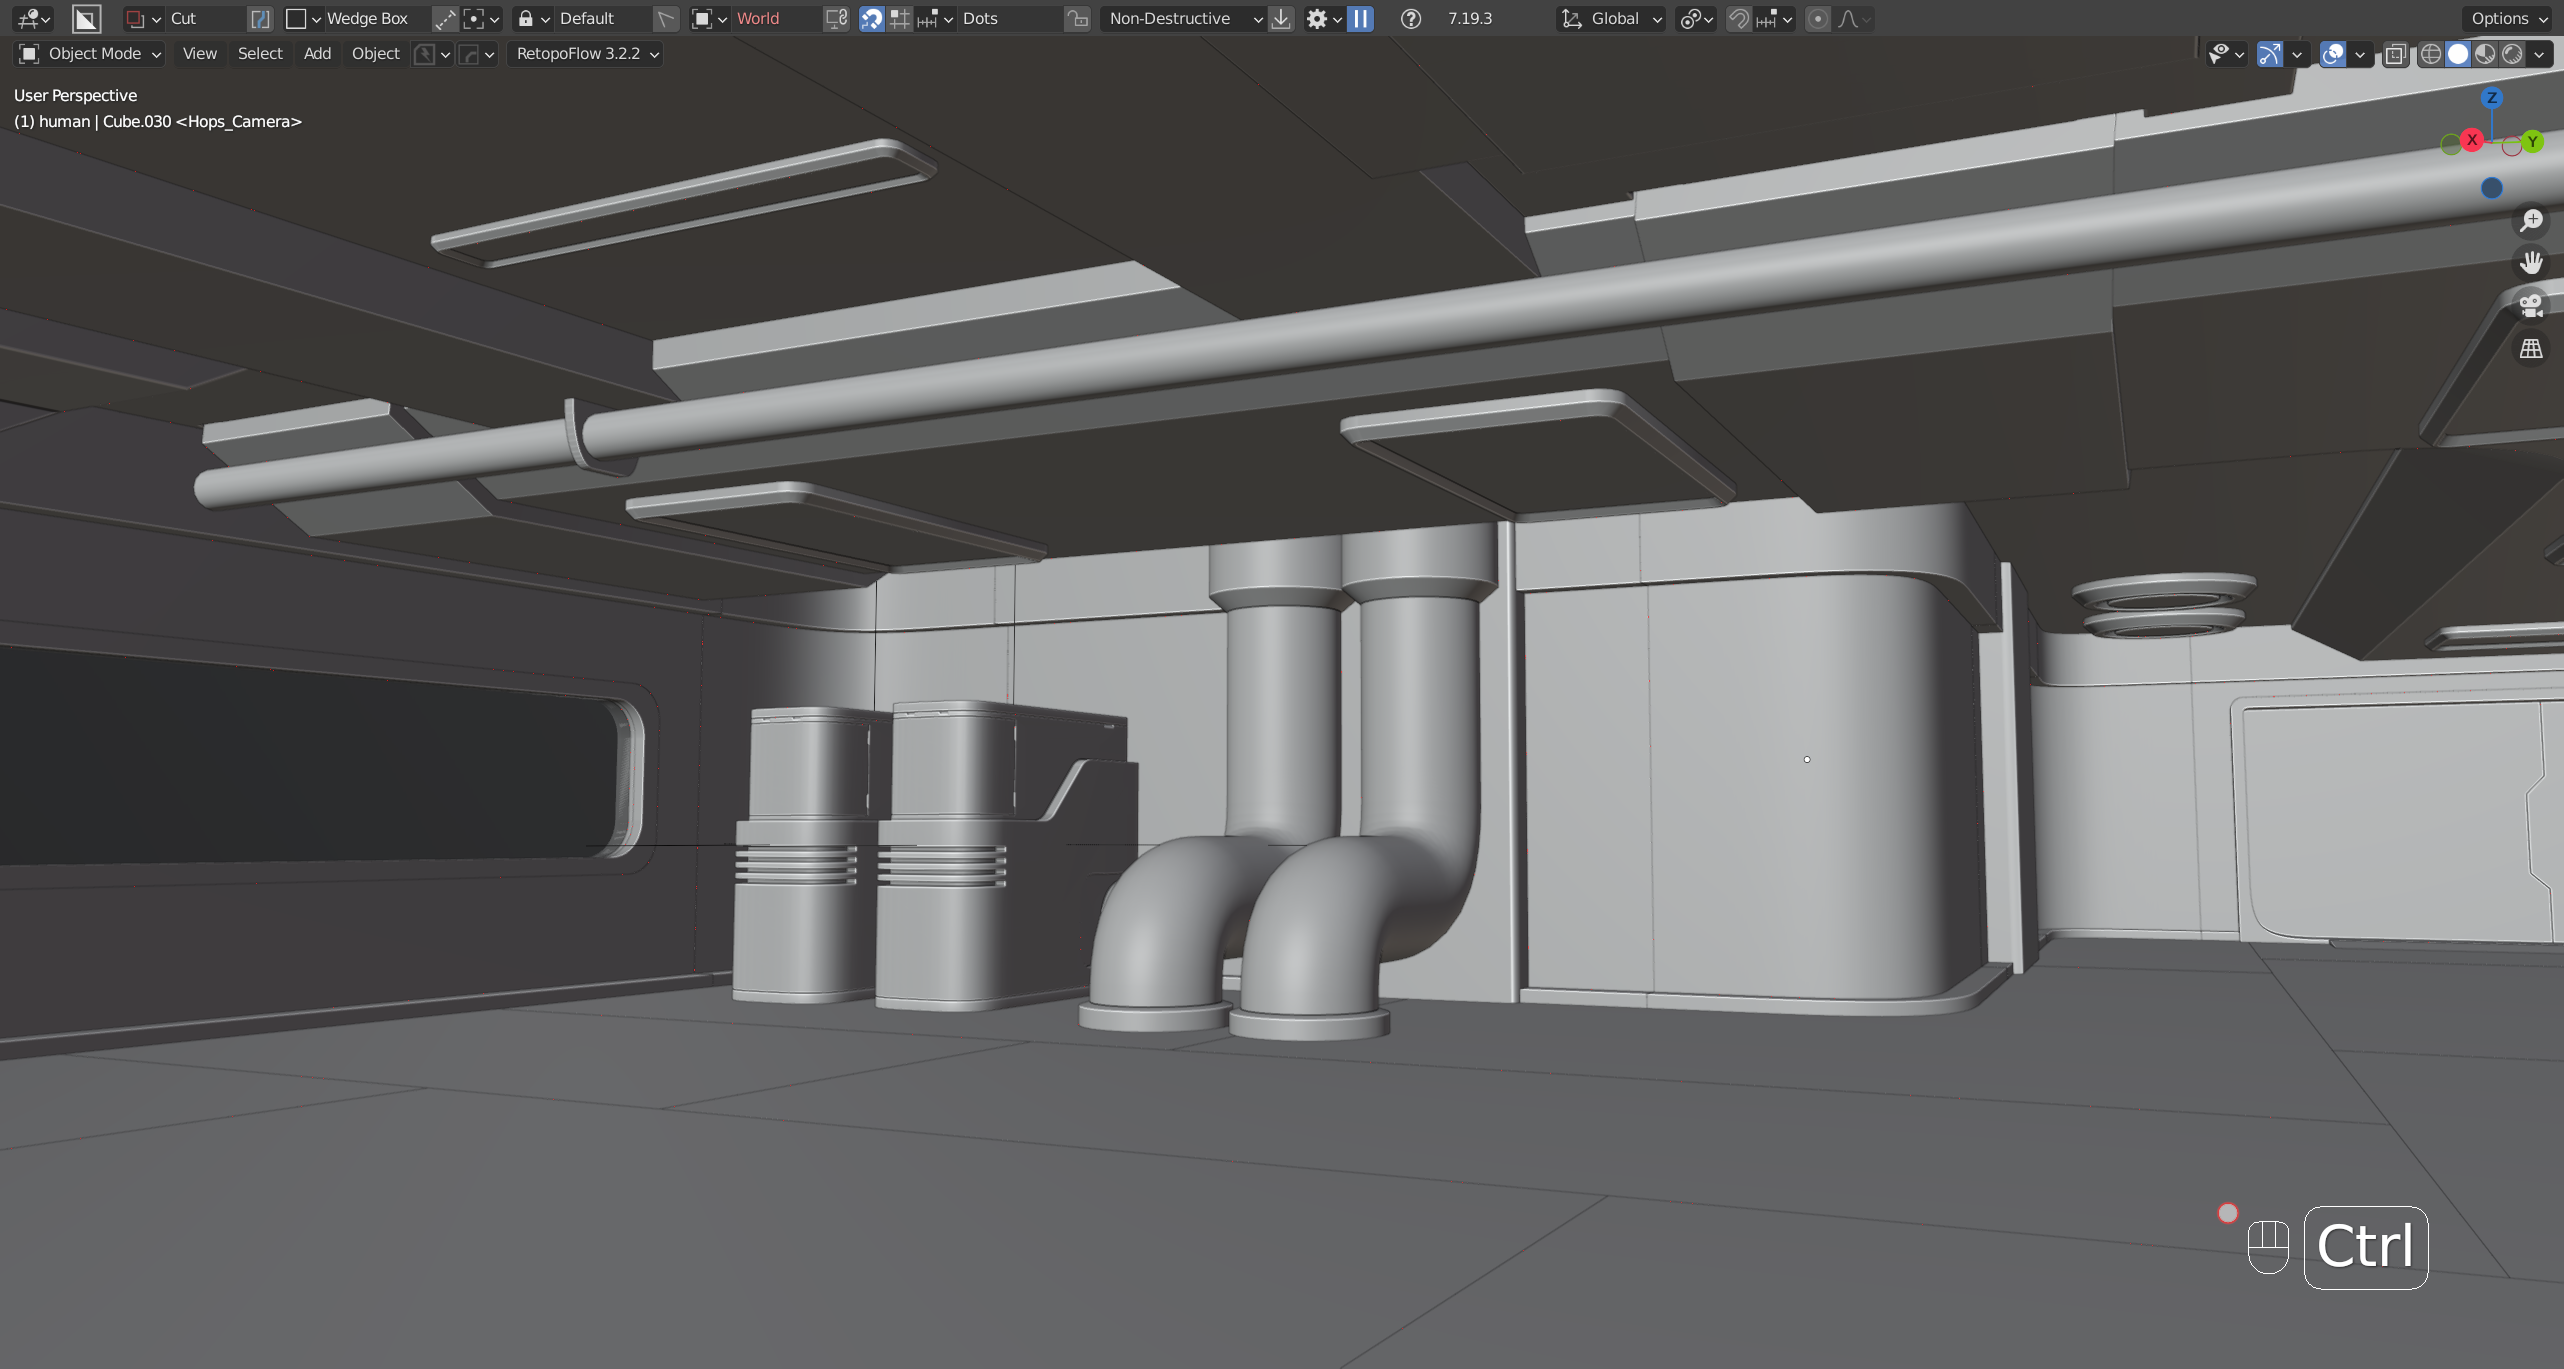The image size is (2564, 1369).
Task: Open the Select menu
Action: pyautogui.click(x=260, y=54)
